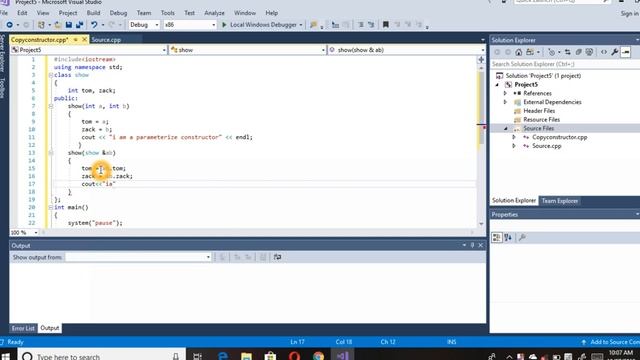Open the Tools menu
Image resolution: width=640 pixels, height=360 pixels.
coord(167,13)
